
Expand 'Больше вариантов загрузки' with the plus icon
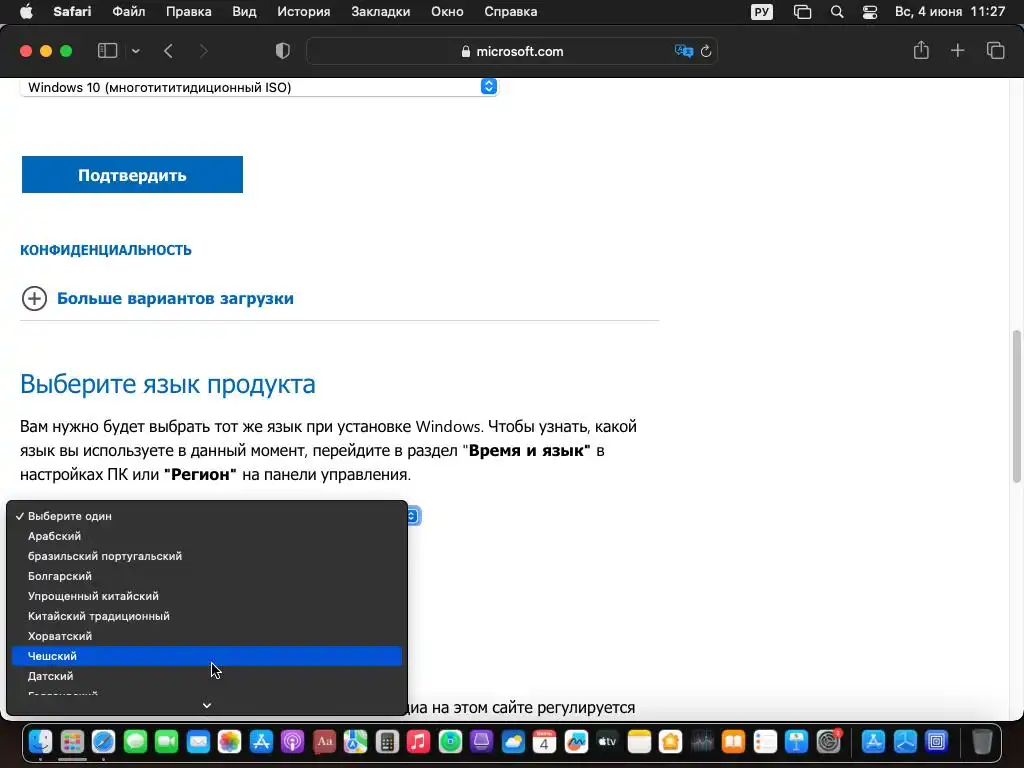(x=34, y=298)
